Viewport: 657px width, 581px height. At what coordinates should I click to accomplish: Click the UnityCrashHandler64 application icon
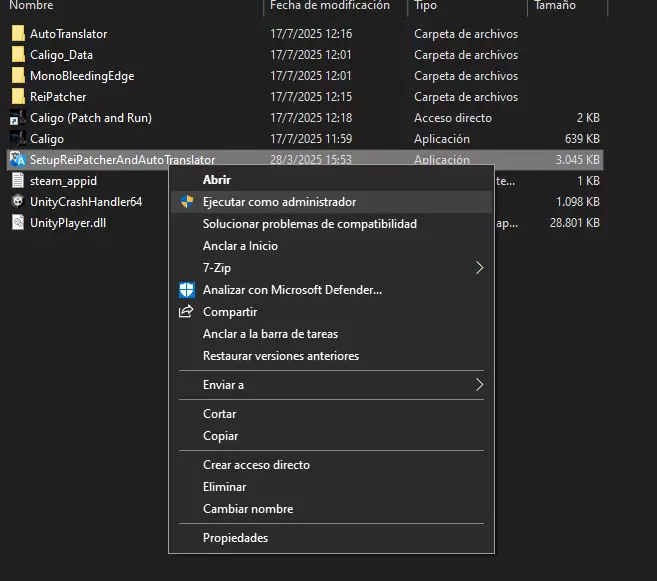tap(17, 202)
